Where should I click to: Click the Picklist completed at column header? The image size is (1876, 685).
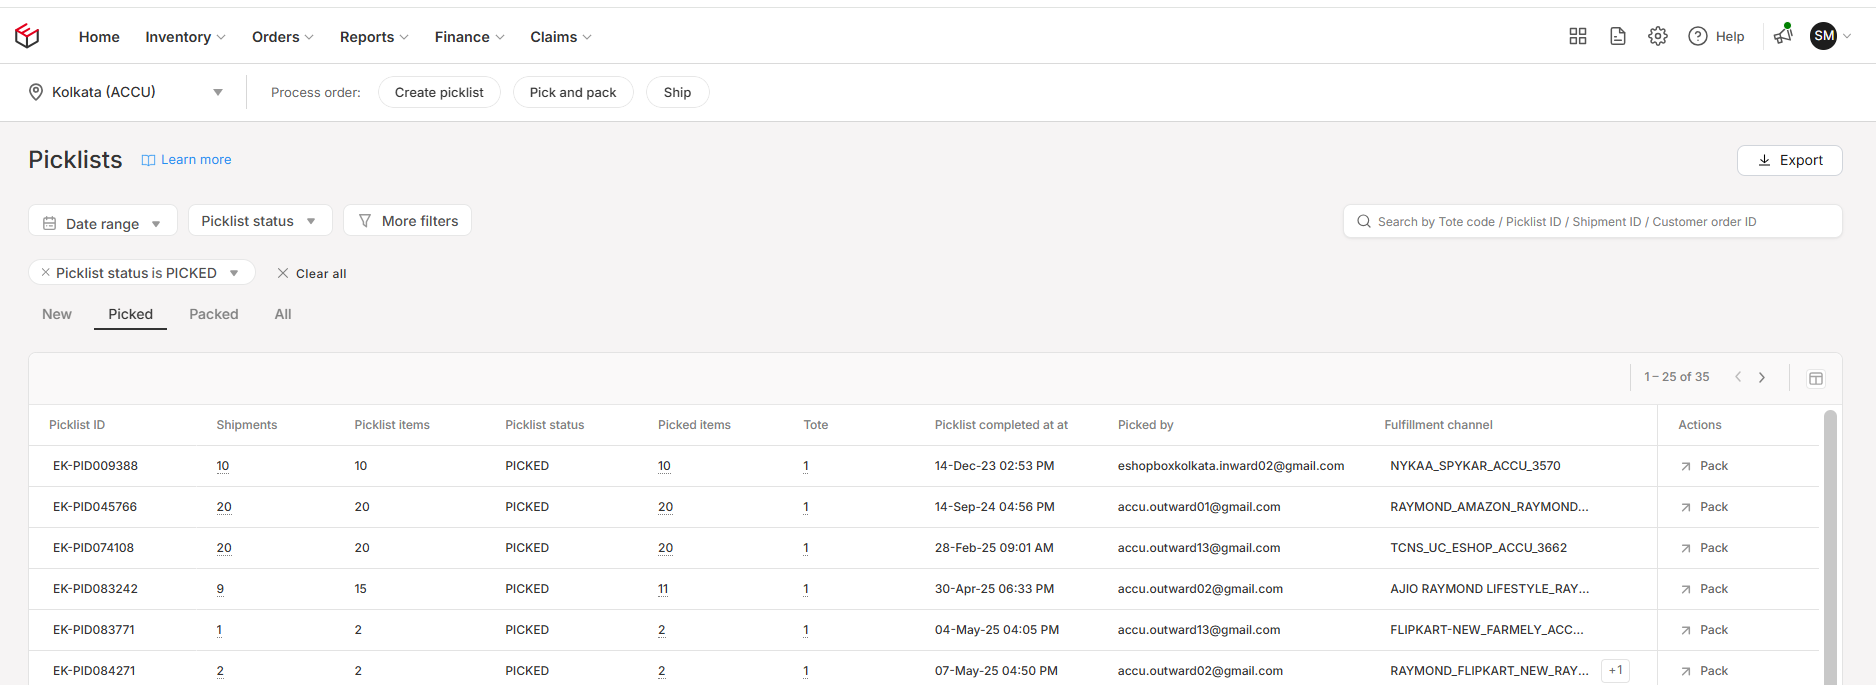tap(1001, 425)
